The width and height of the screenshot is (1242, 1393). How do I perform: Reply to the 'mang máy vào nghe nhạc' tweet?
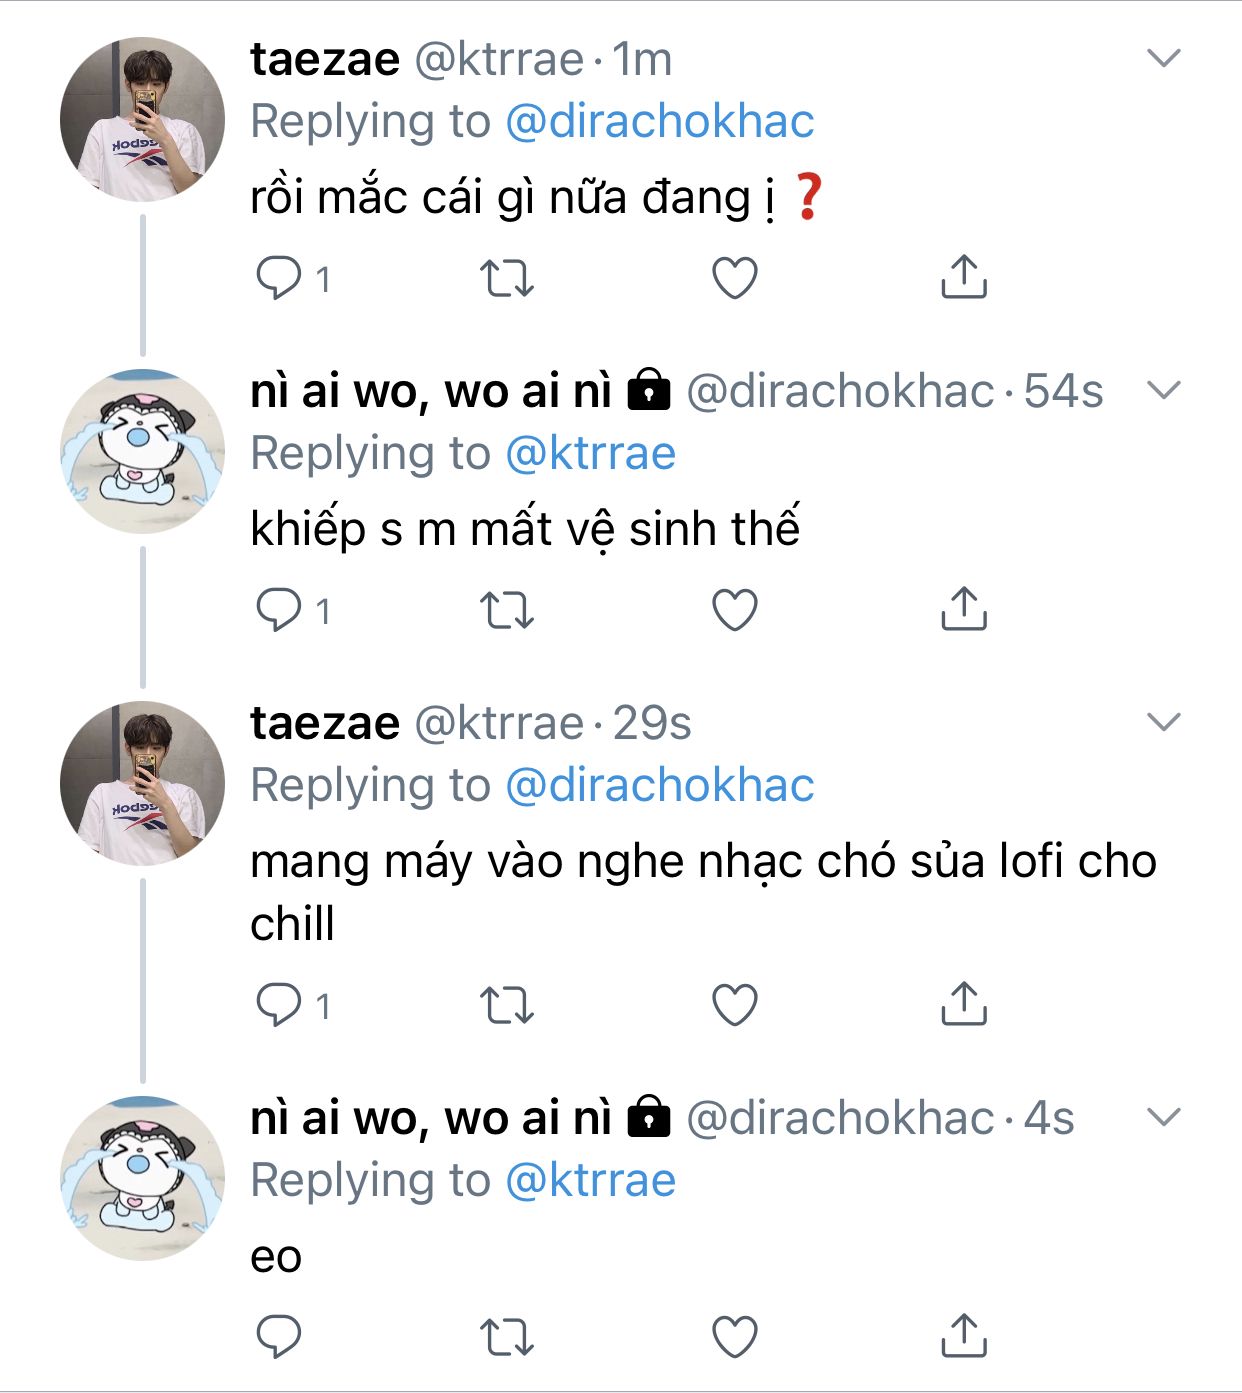pos(279,1005)
